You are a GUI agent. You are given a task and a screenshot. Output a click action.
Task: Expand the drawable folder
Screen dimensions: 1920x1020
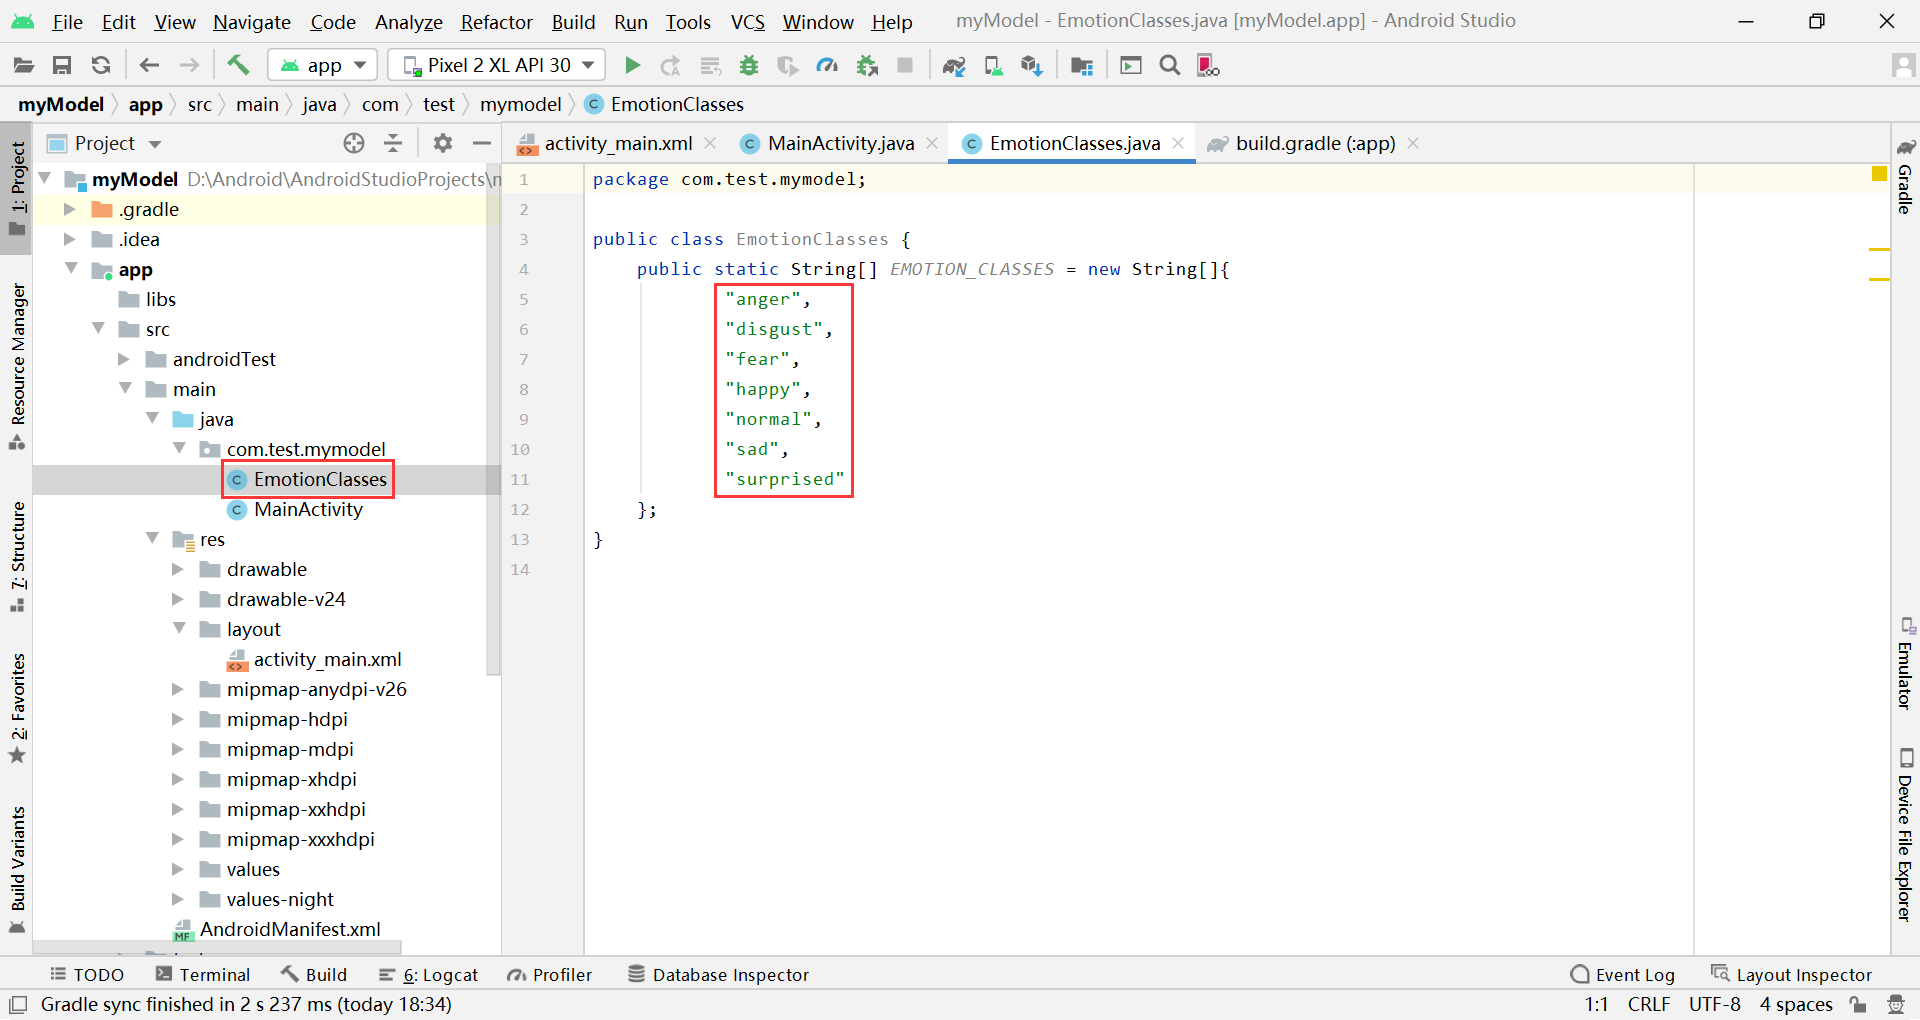click(x=177, y=569)
